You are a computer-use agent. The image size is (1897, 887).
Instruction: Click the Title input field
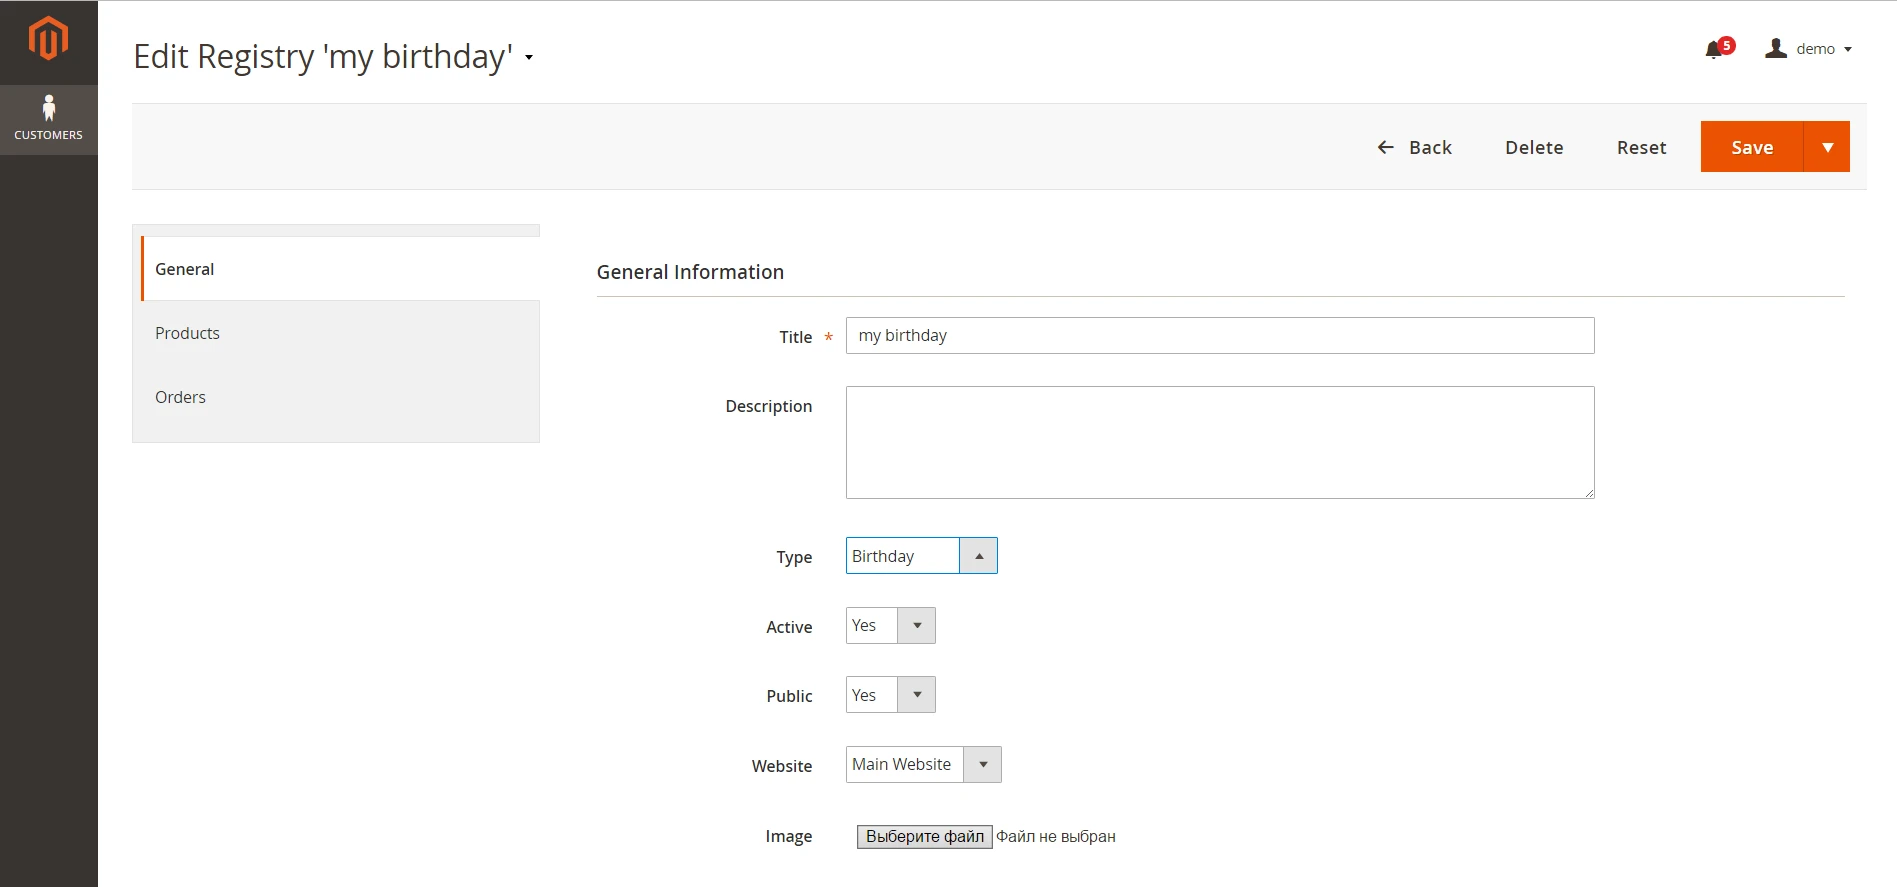pyautogui.click(x=1219, y=336)
